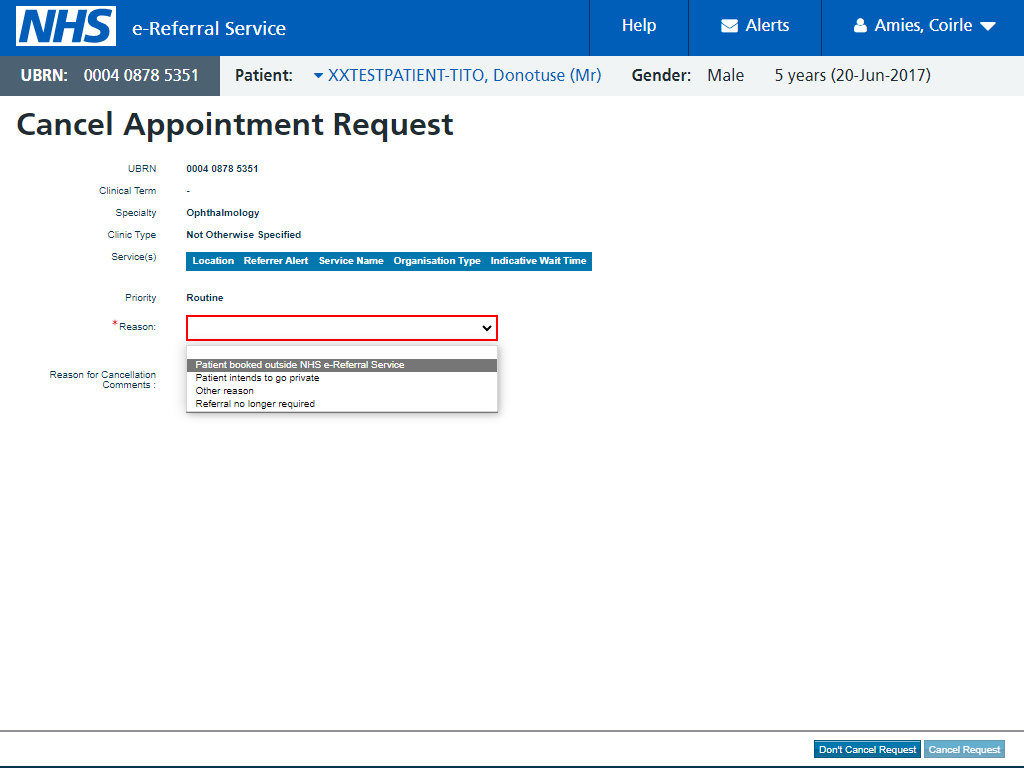
Task: Click the user profile icon
Action: (860, 25)
